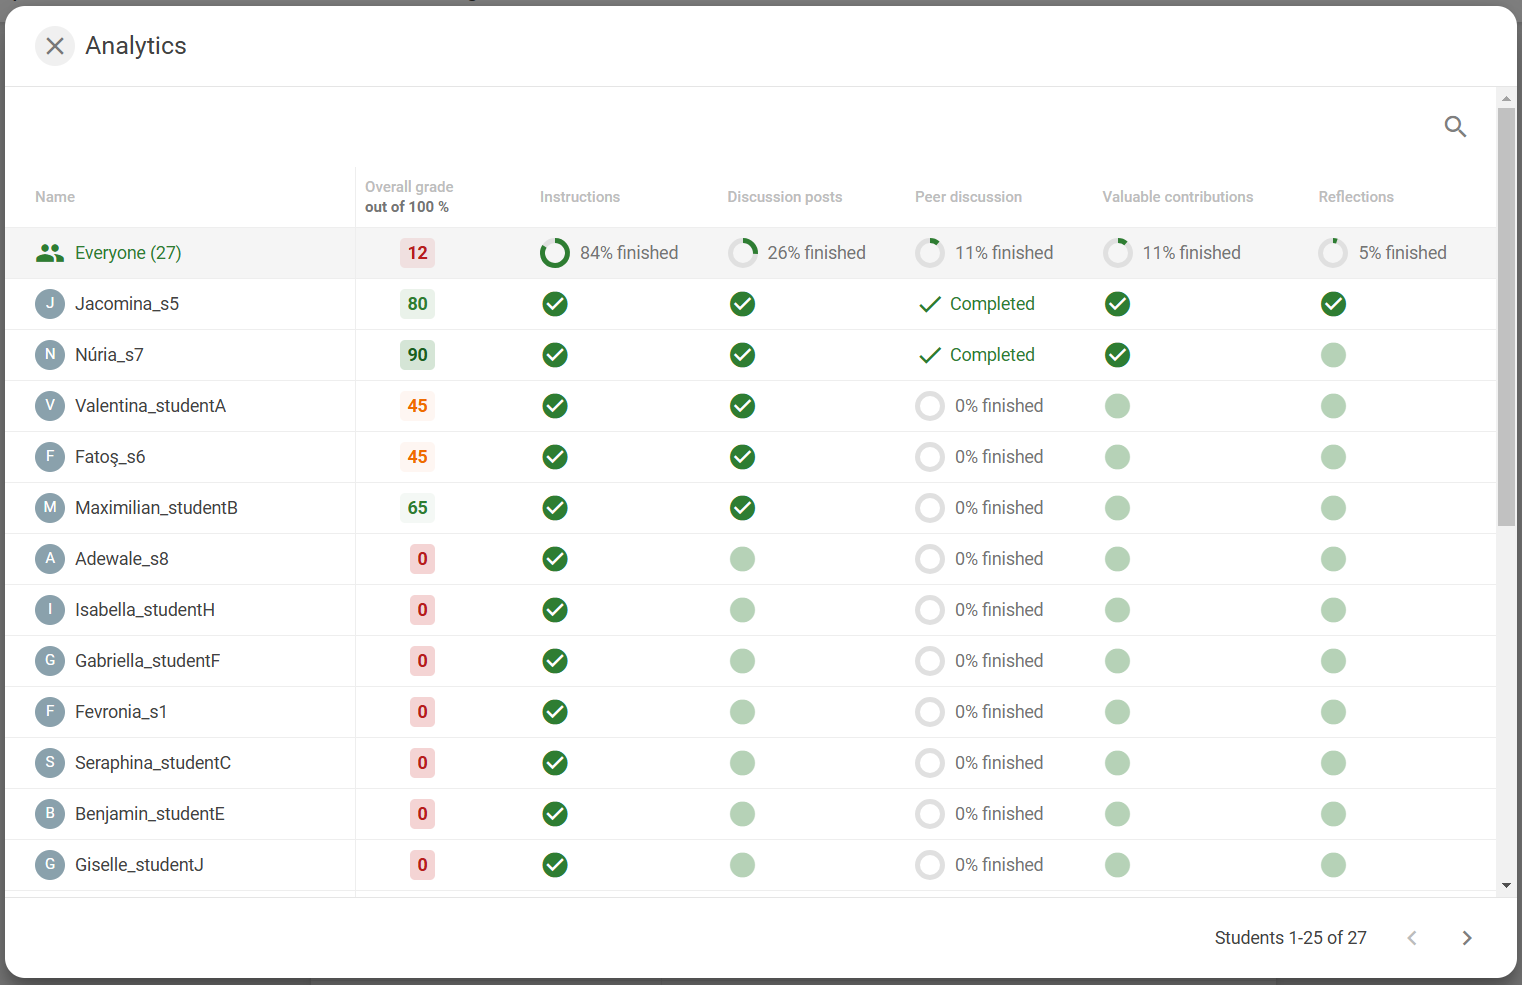Select the Everyone (27) row
The height and width of the screenshot is (985, 1522).
[x=751, y=253]
